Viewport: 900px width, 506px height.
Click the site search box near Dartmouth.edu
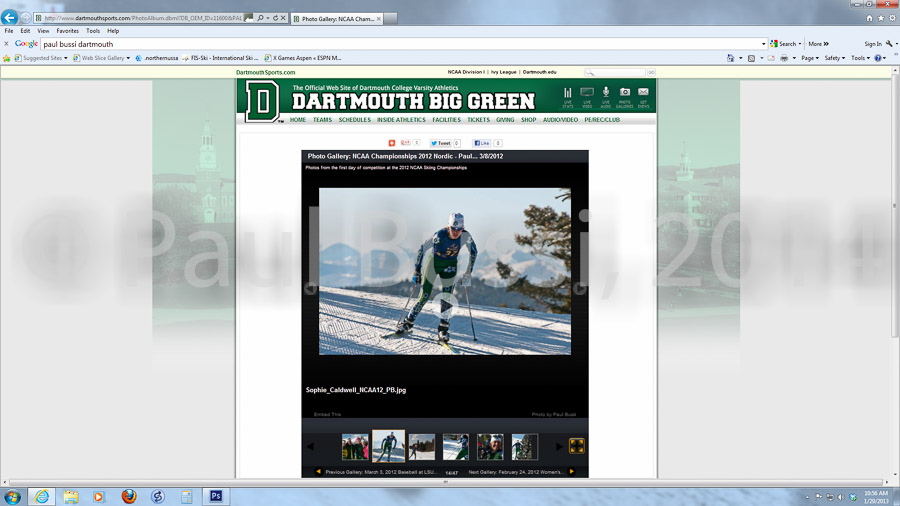[615, 72]
